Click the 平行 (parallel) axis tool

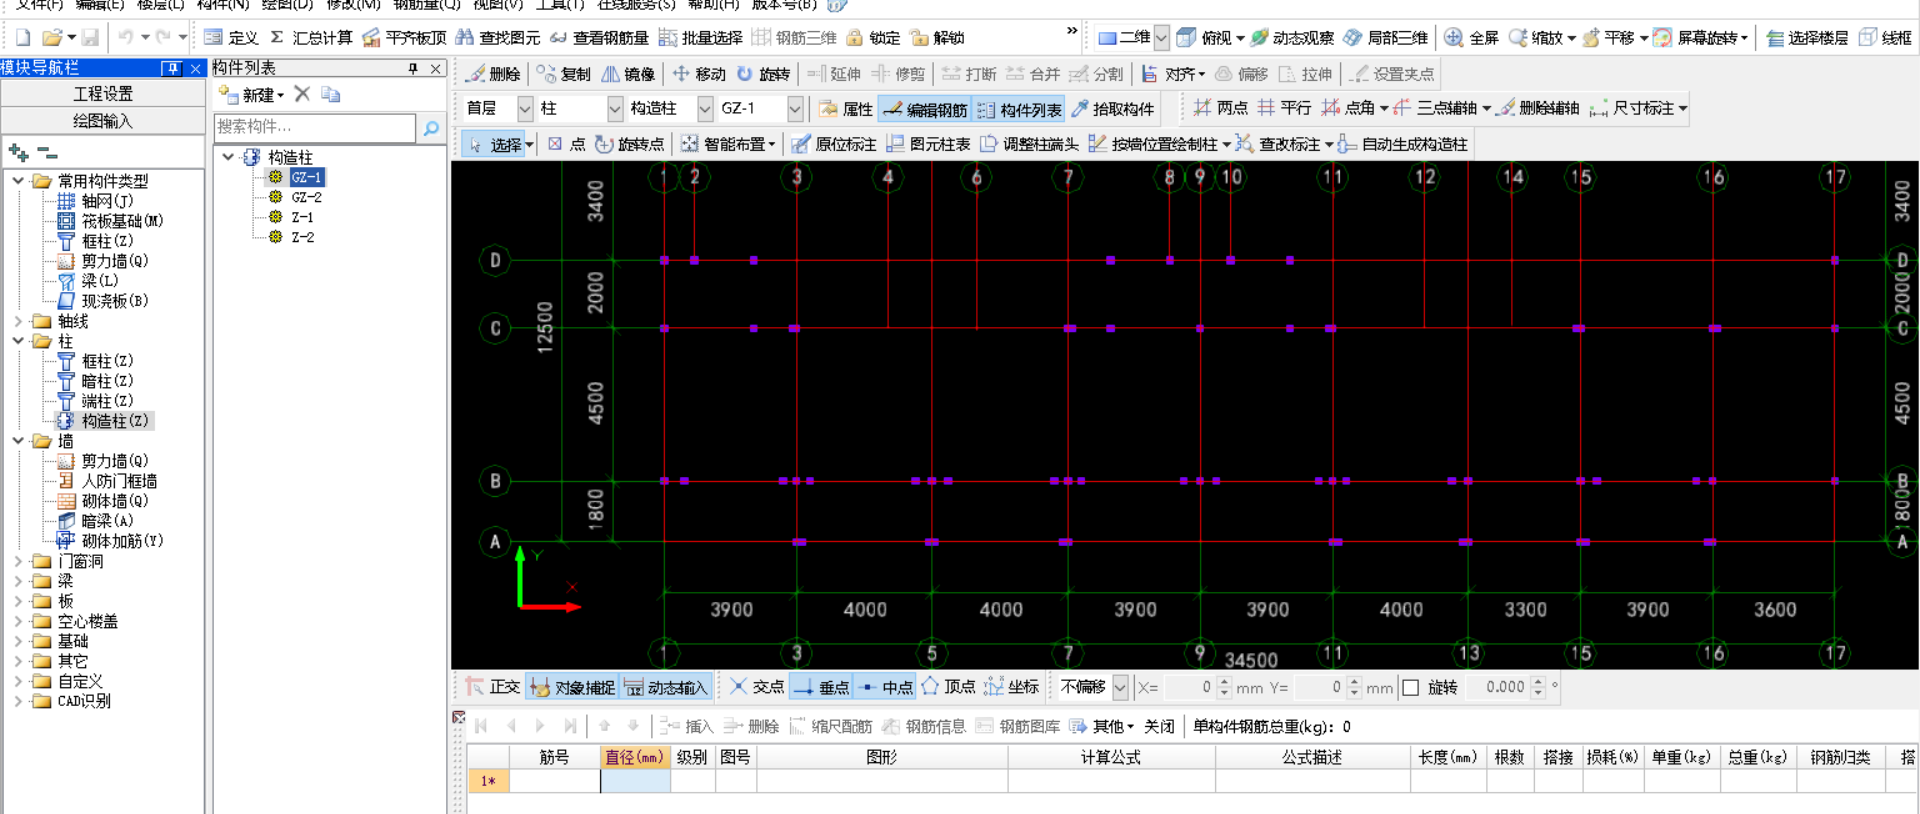[x=1284, y=108]
